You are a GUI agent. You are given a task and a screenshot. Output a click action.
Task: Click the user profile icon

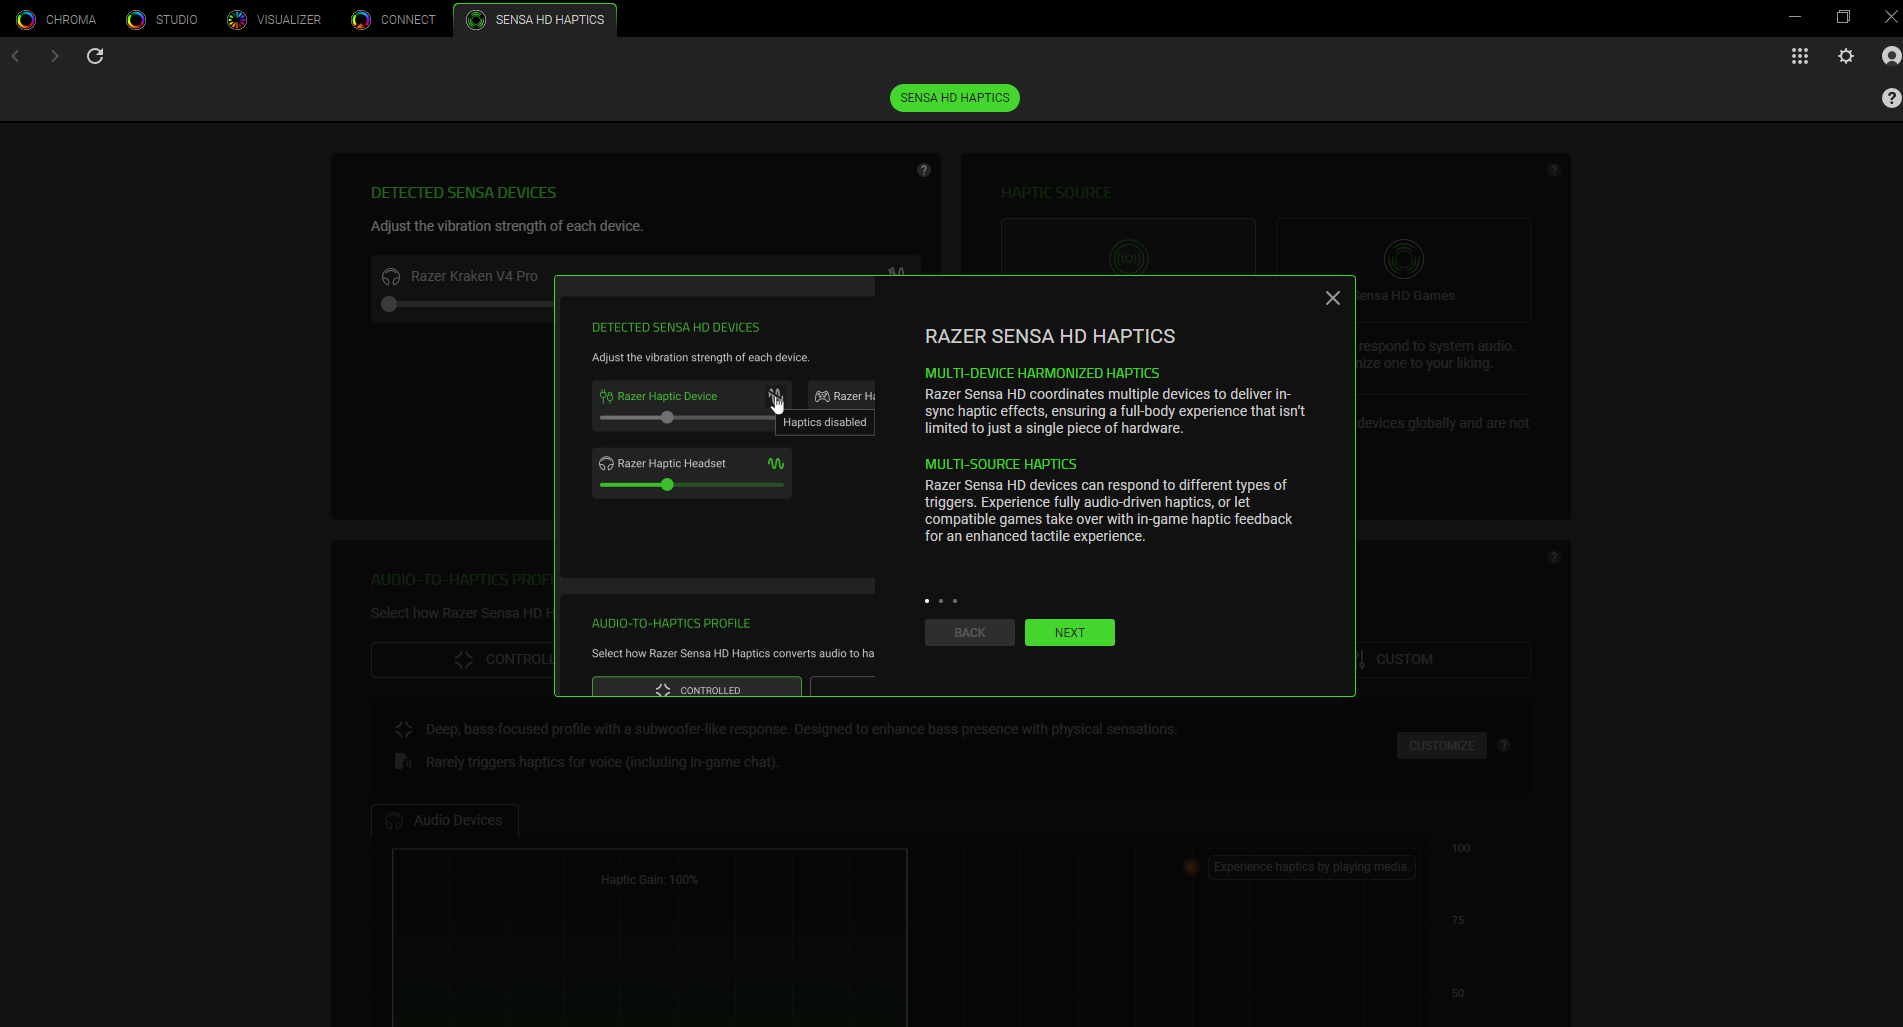click(1890, 56)
